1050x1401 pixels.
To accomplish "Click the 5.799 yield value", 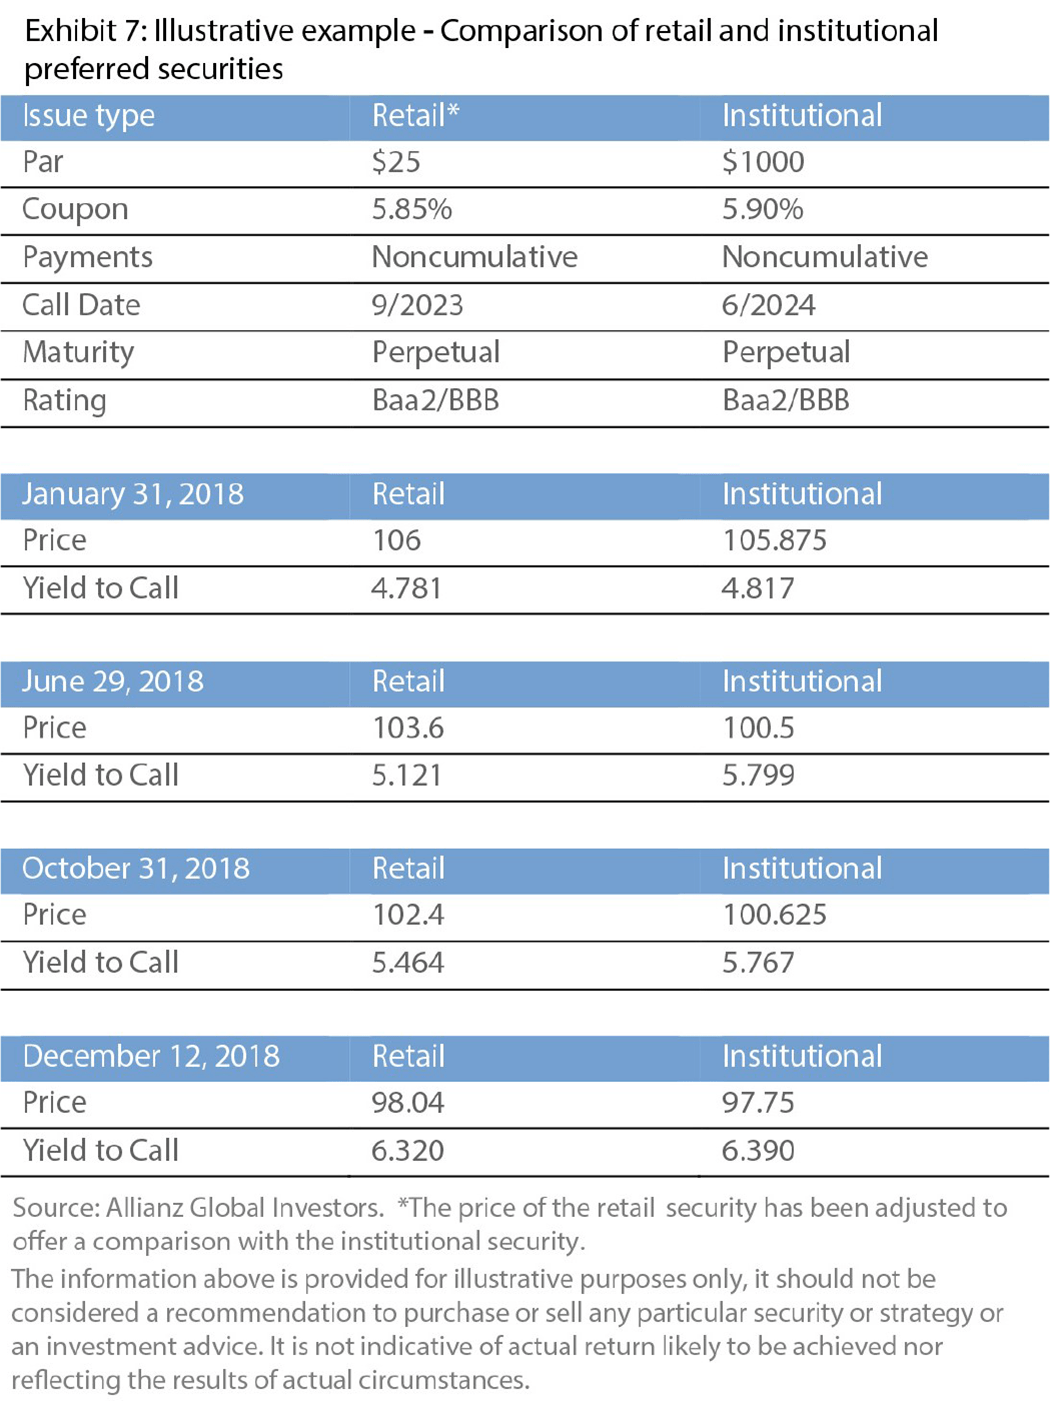I will [758, 775].
